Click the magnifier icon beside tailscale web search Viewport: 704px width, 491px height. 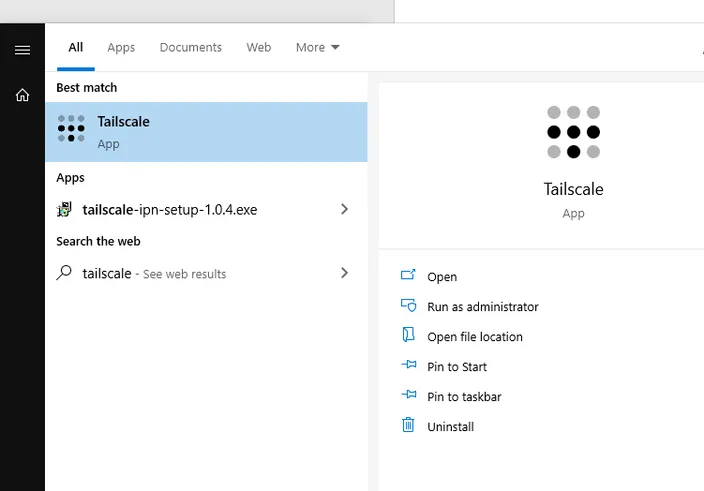pos(64,272)
